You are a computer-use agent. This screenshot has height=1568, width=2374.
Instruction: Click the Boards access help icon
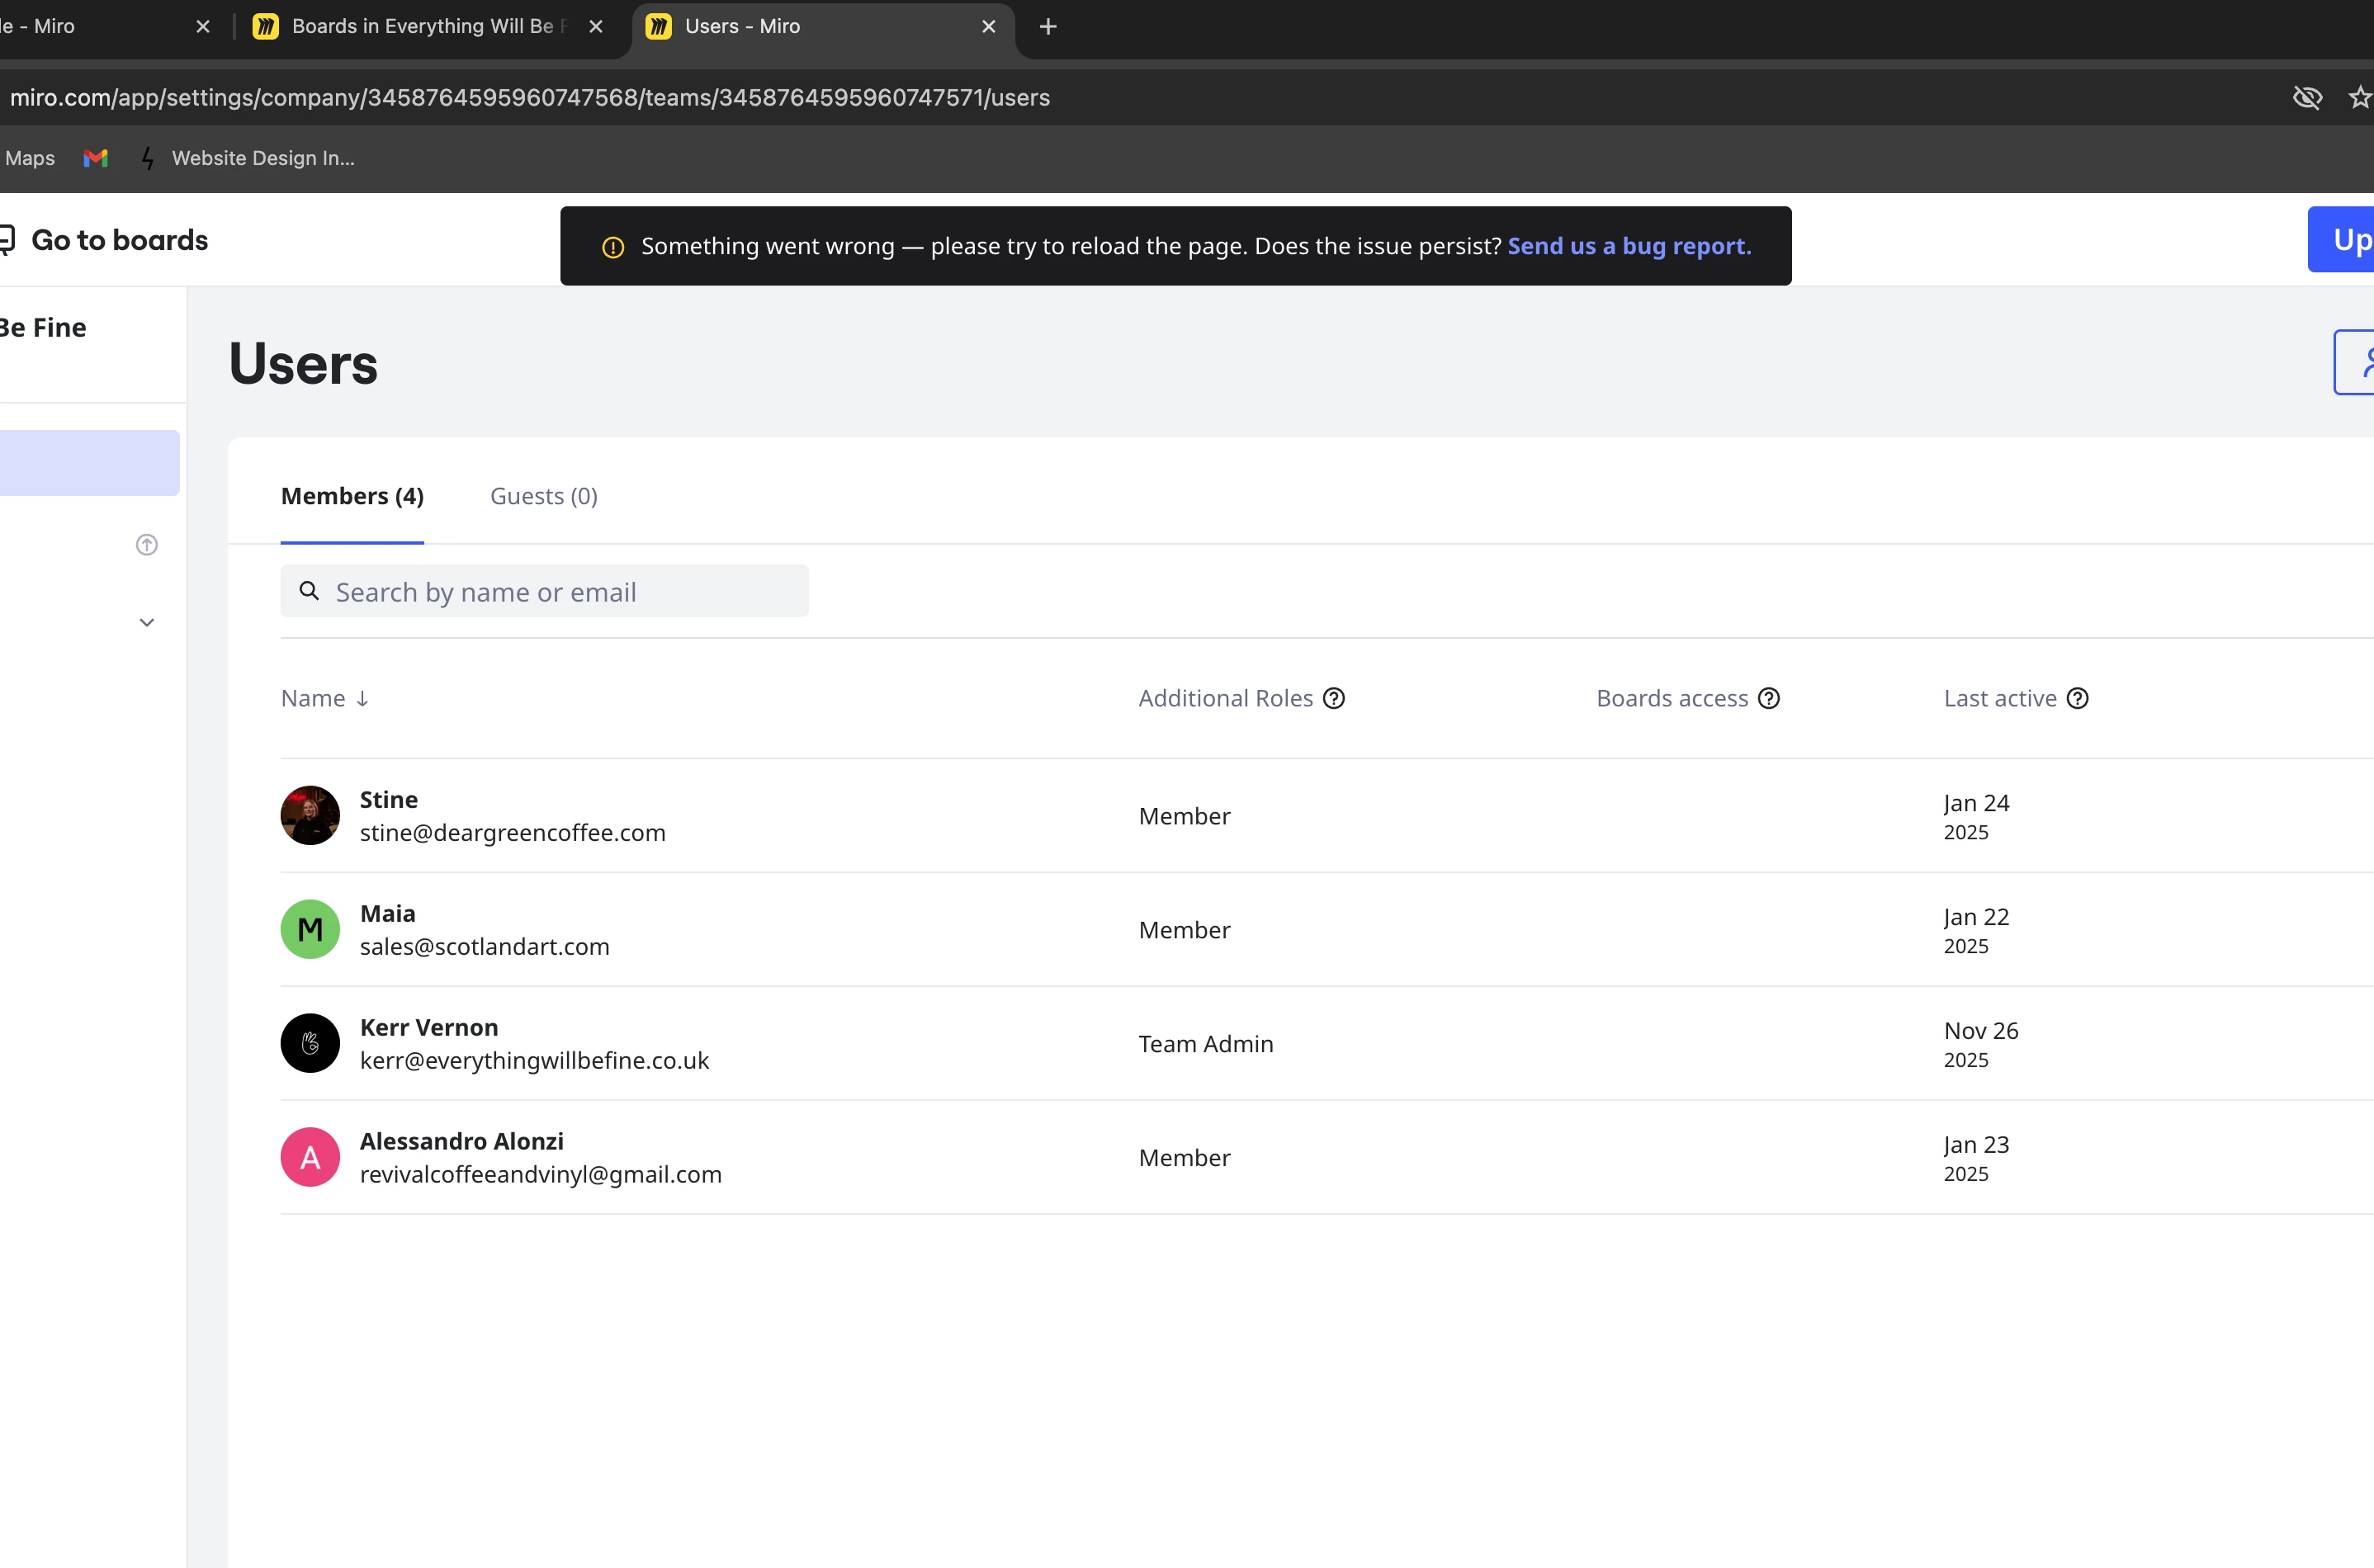(1768, 698)
